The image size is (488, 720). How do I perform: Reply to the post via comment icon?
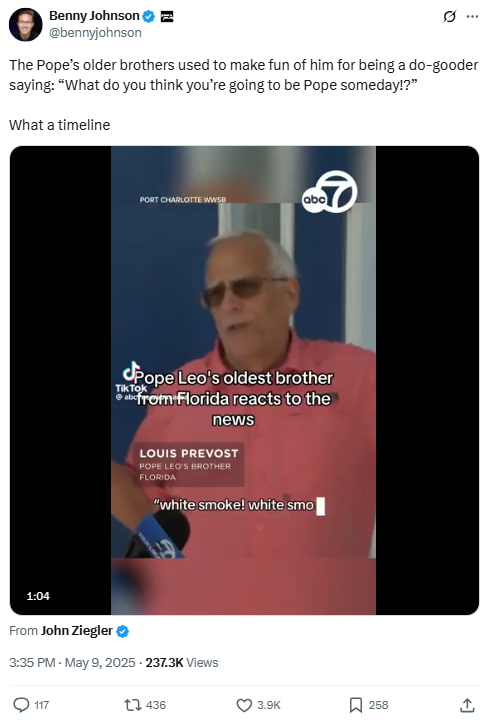(31, 705)
